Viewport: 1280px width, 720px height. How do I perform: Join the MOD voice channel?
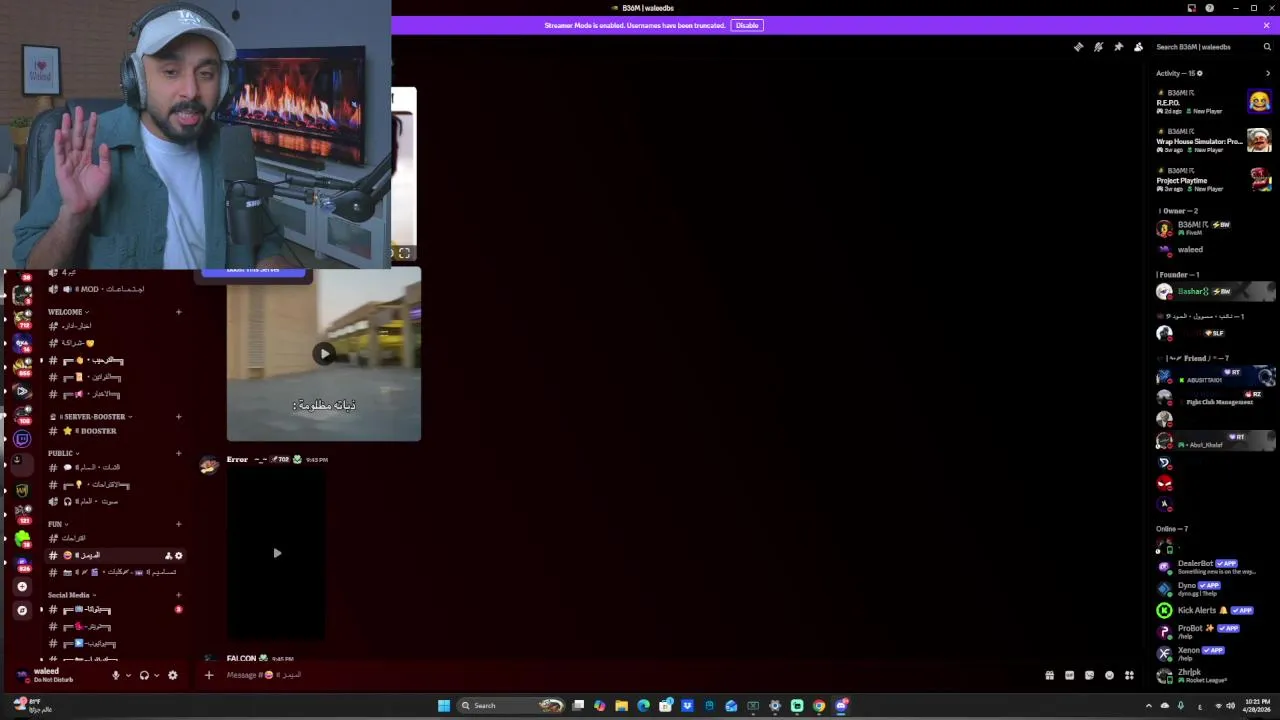point(115,289)
